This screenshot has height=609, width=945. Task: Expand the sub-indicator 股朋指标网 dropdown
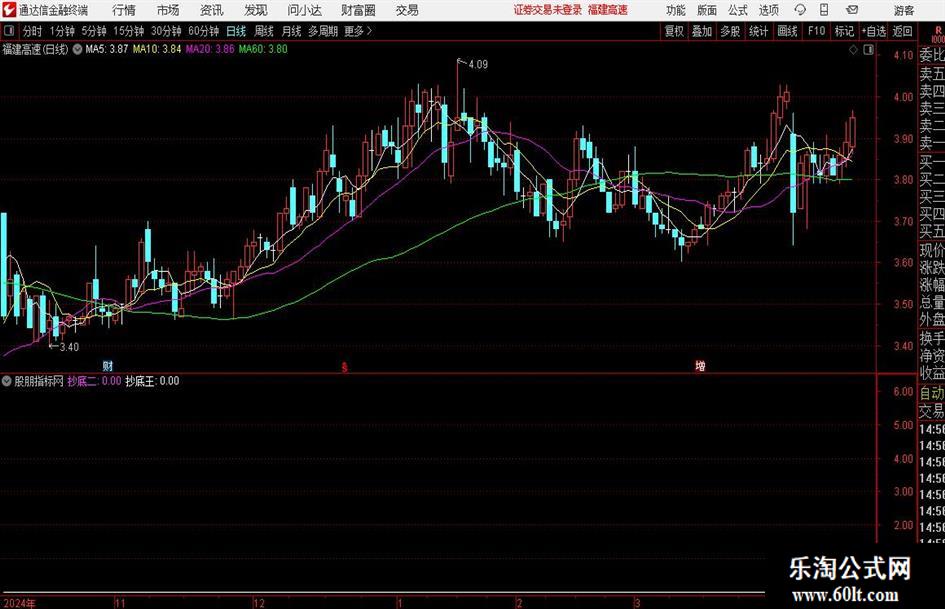pos(7,381)
